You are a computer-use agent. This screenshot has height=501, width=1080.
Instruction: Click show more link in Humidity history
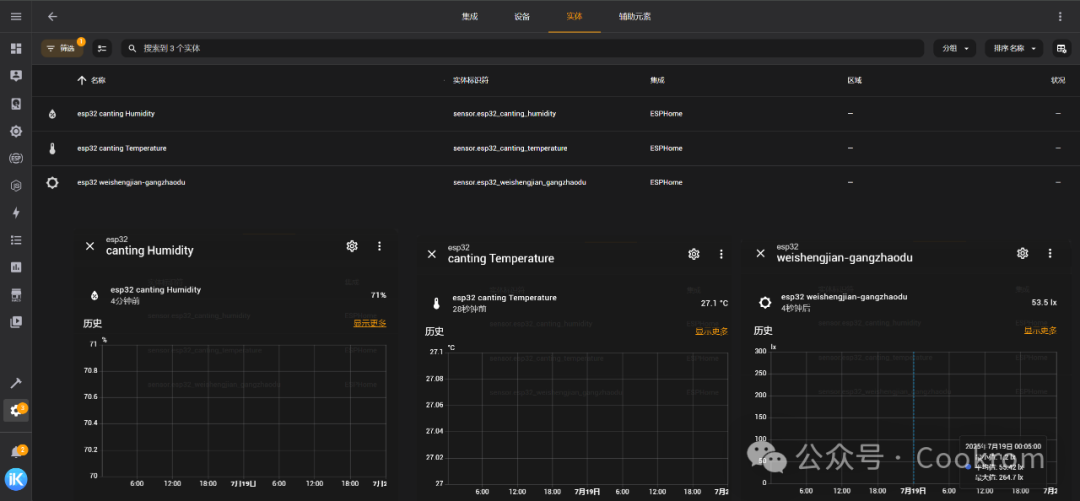tap(370, 323)
